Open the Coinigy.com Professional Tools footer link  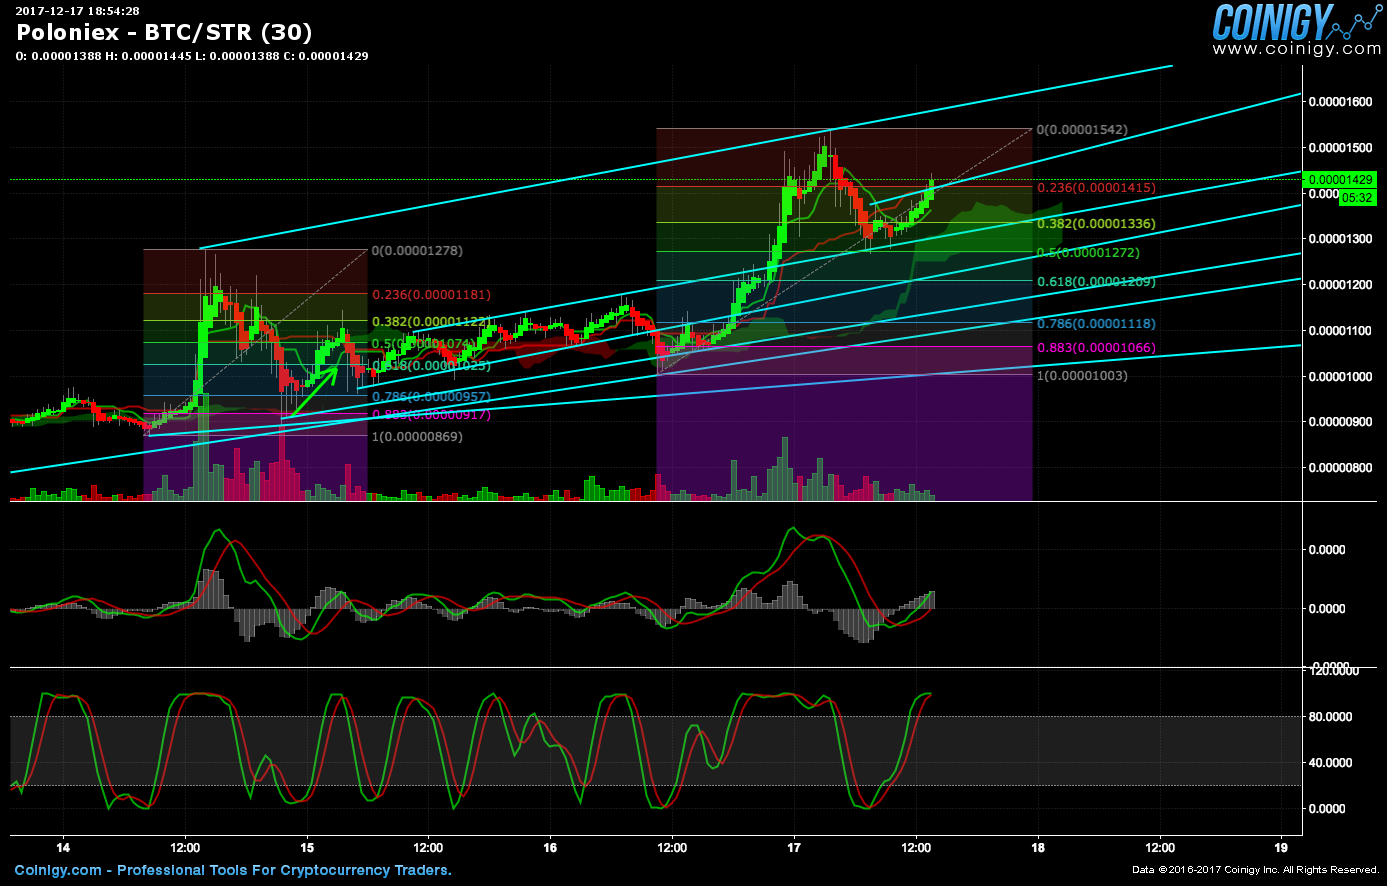pyautogui.click(x=233, y=870)
